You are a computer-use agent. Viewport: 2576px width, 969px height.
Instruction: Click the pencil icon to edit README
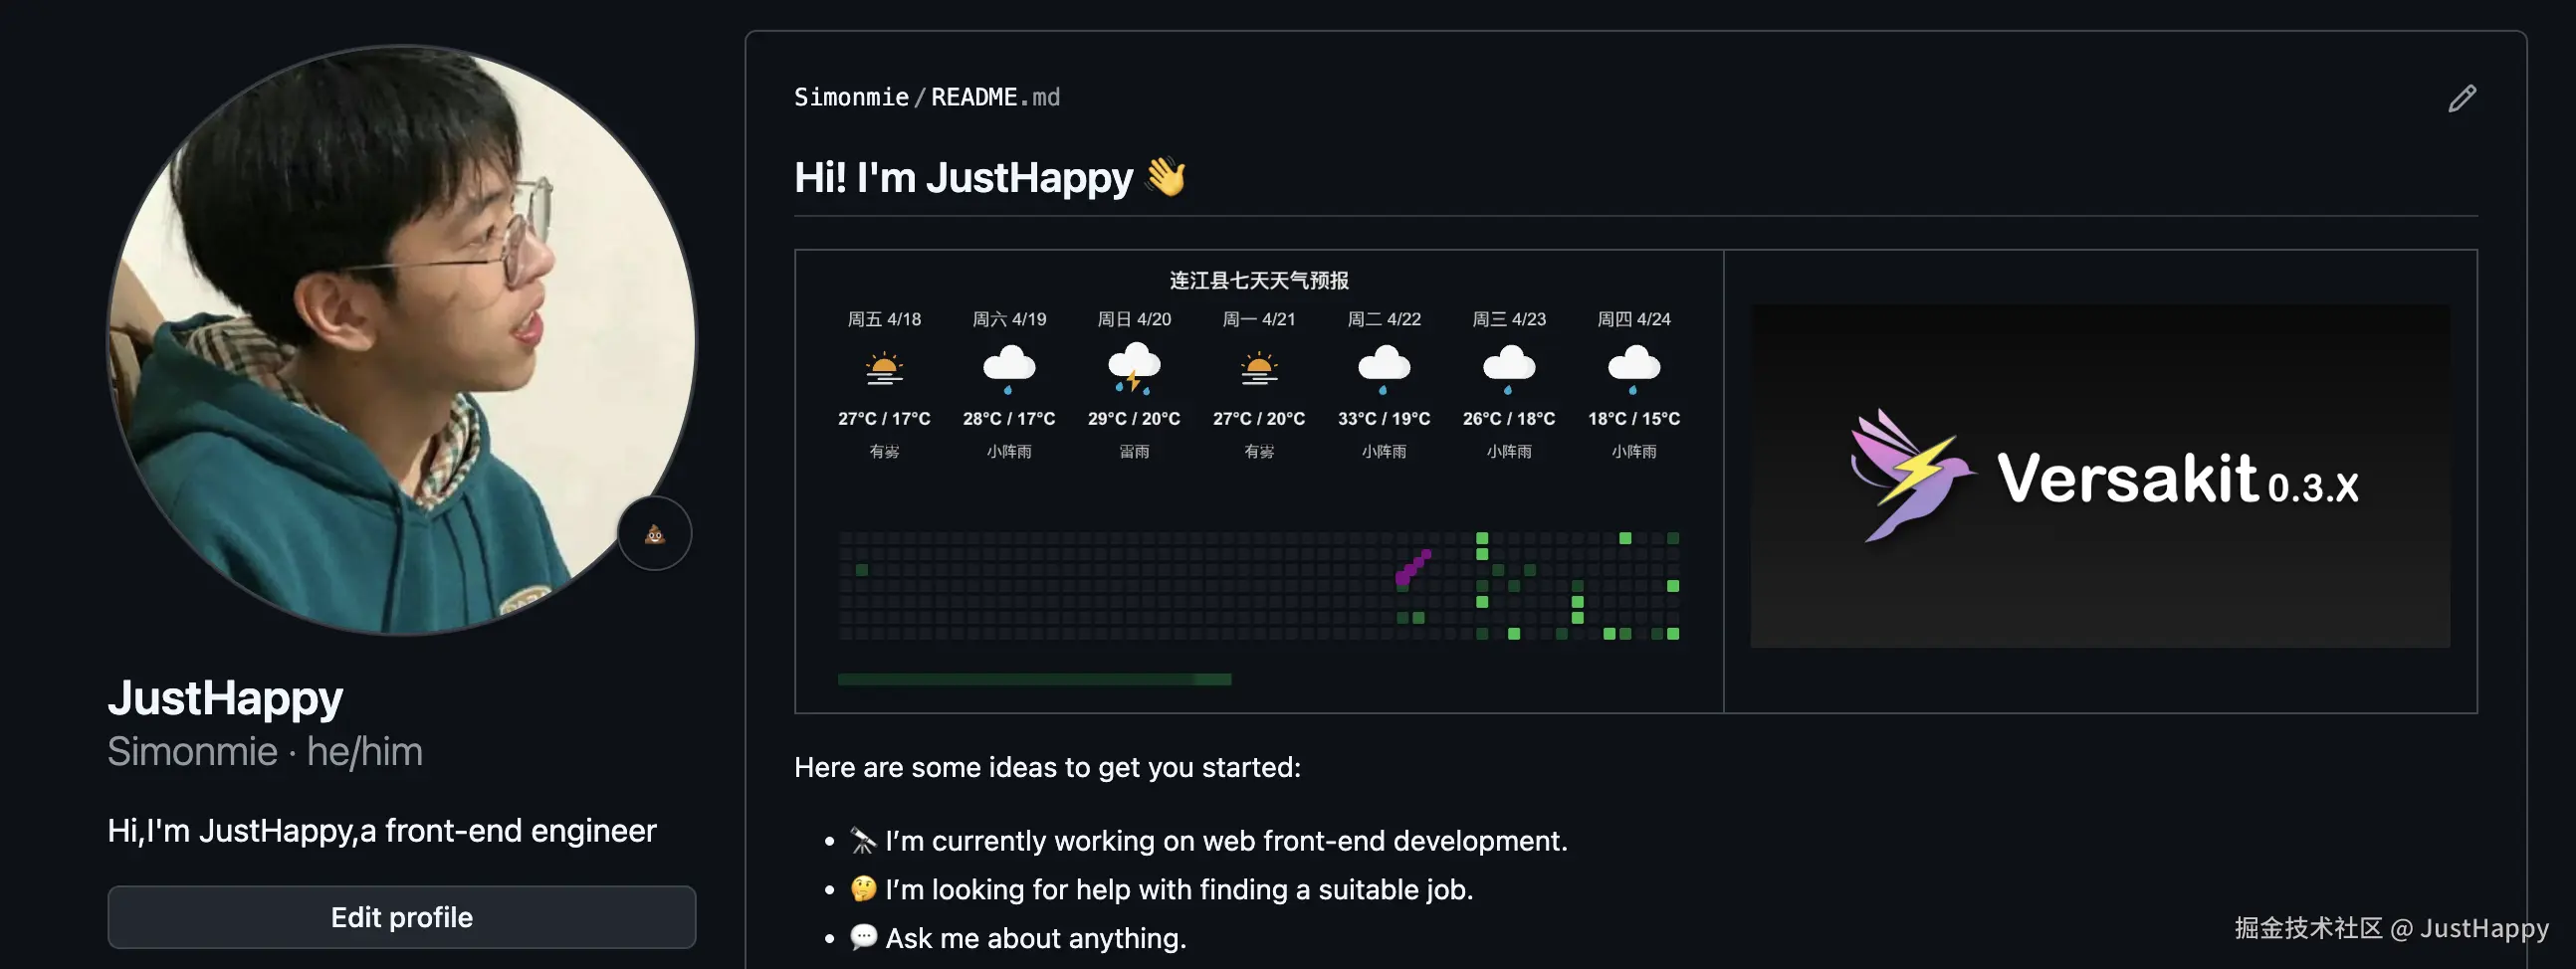click(x=2461, y=98)
